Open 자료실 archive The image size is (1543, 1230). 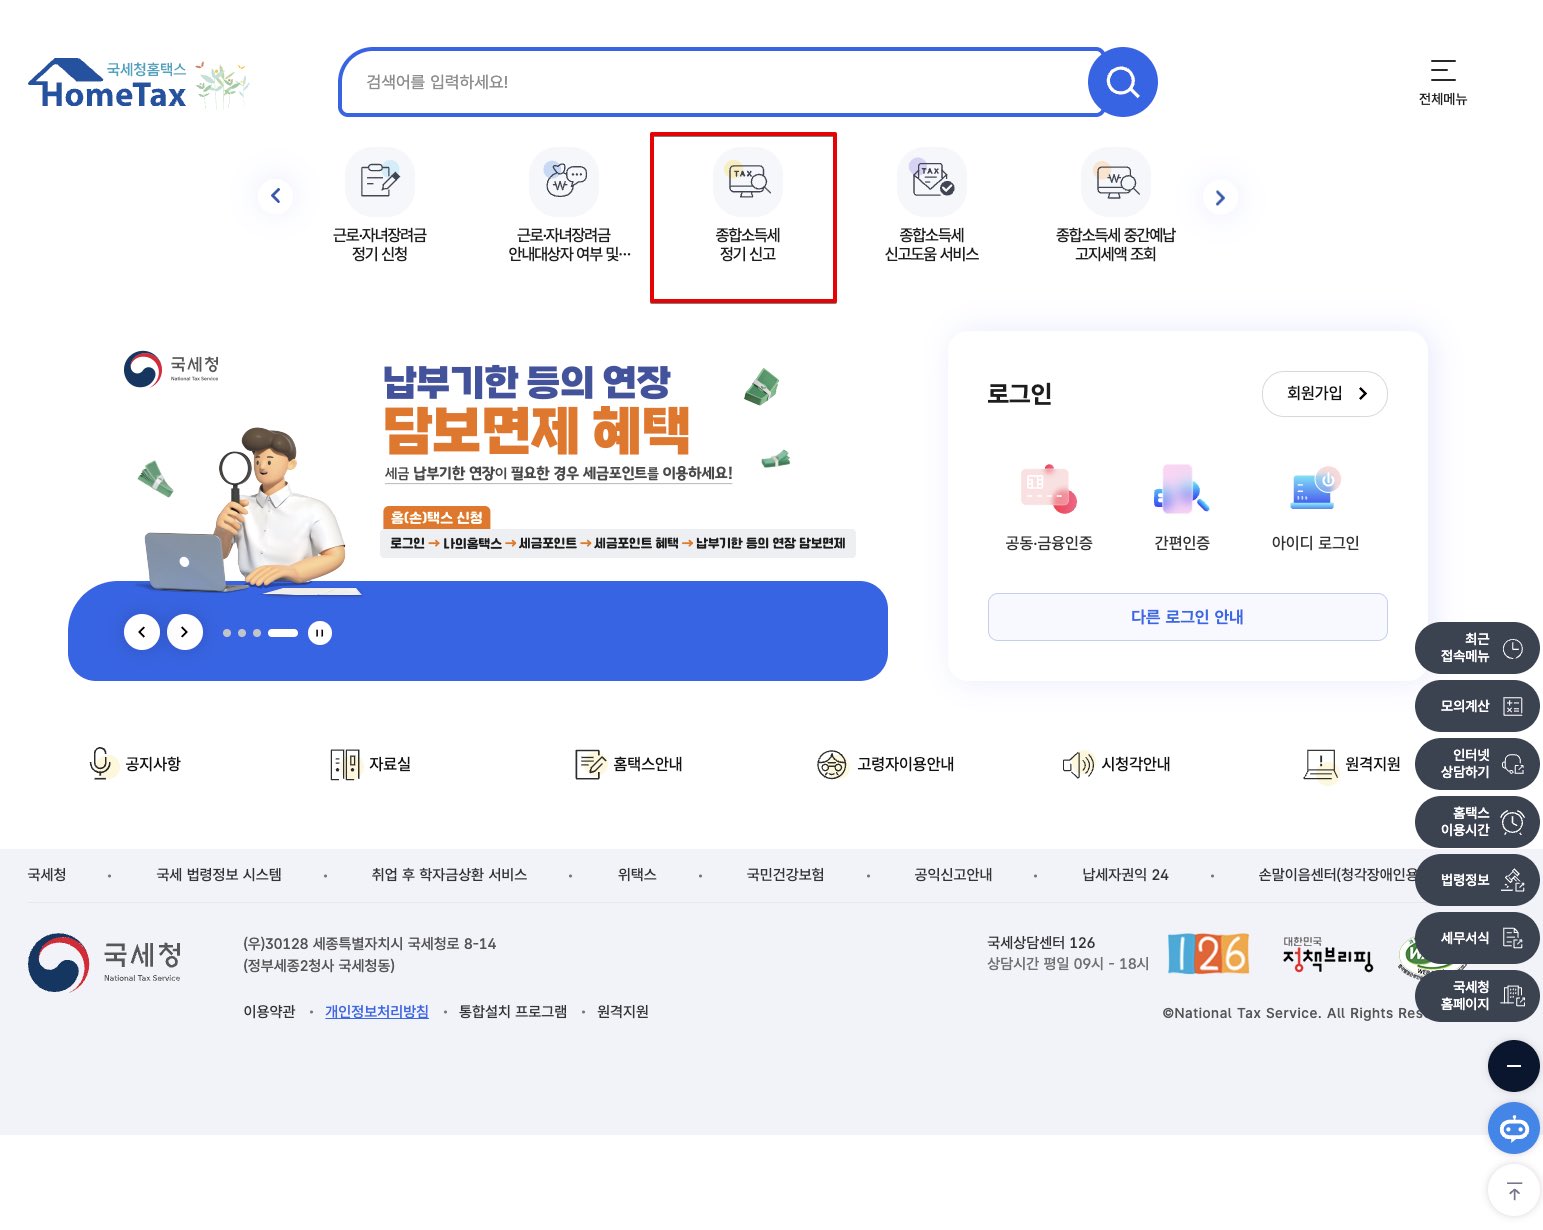point(371,764)
